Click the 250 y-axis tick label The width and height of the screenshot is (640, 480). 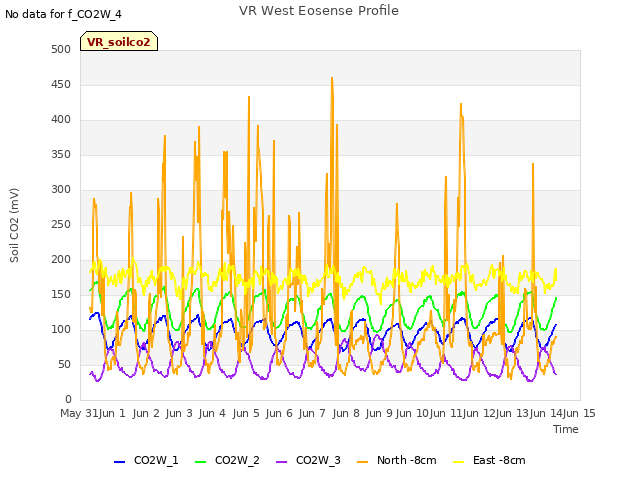pyautogui.click(x=61, y=224)
